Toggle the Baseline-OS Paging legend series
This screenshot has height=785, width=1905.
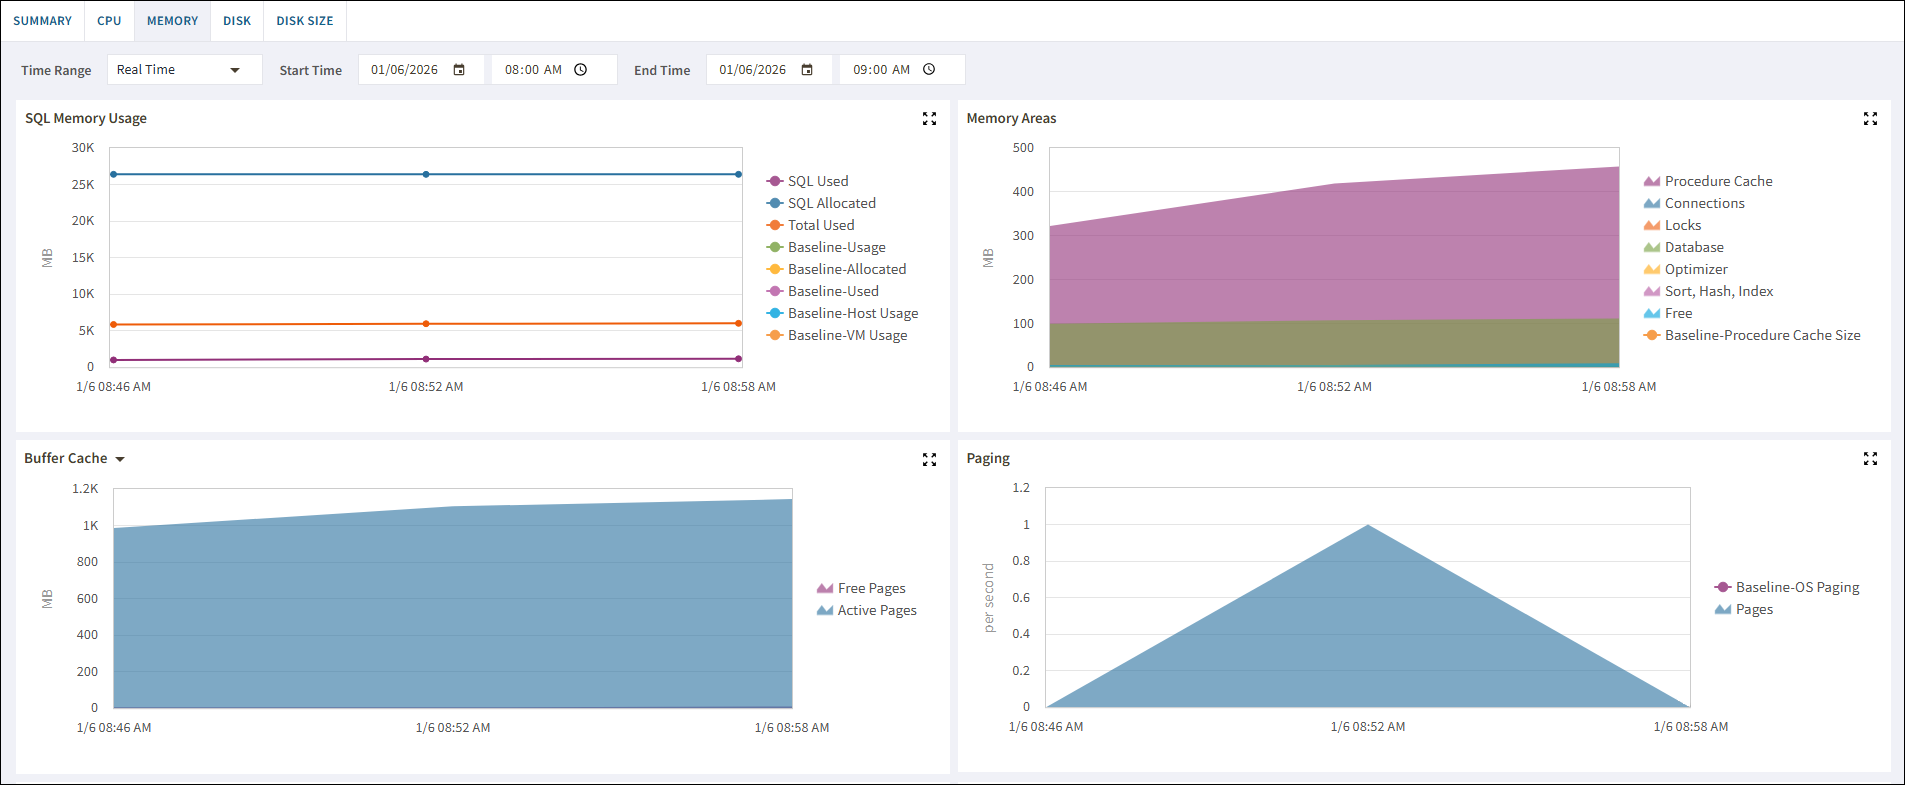coord(1787,587)
